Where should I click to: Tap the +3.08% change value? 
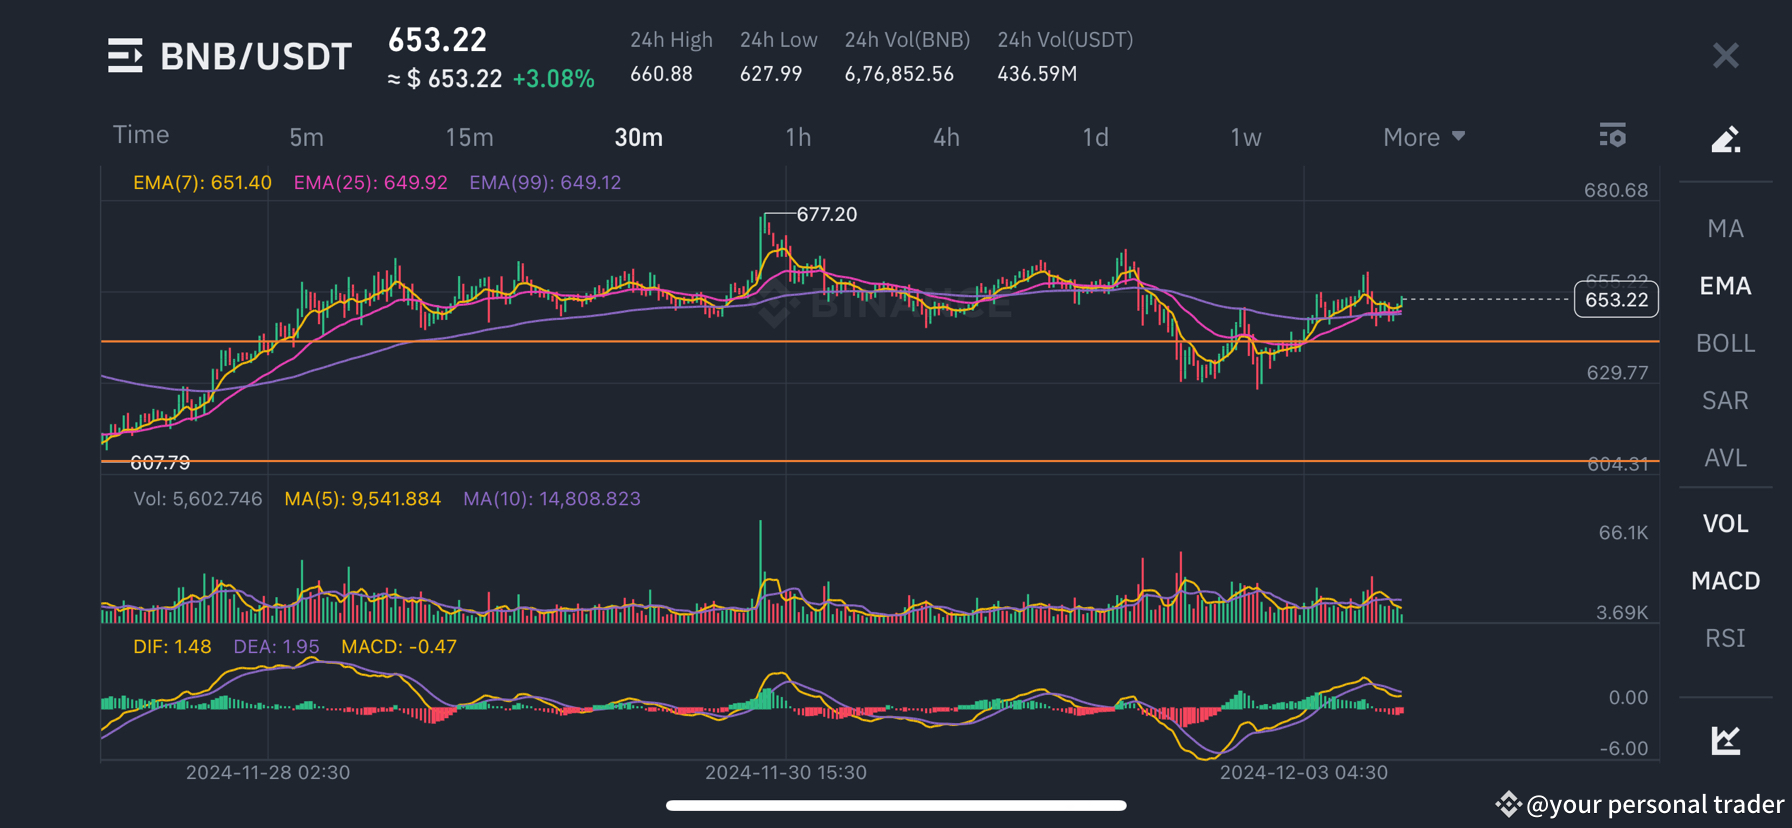[553, 79]
